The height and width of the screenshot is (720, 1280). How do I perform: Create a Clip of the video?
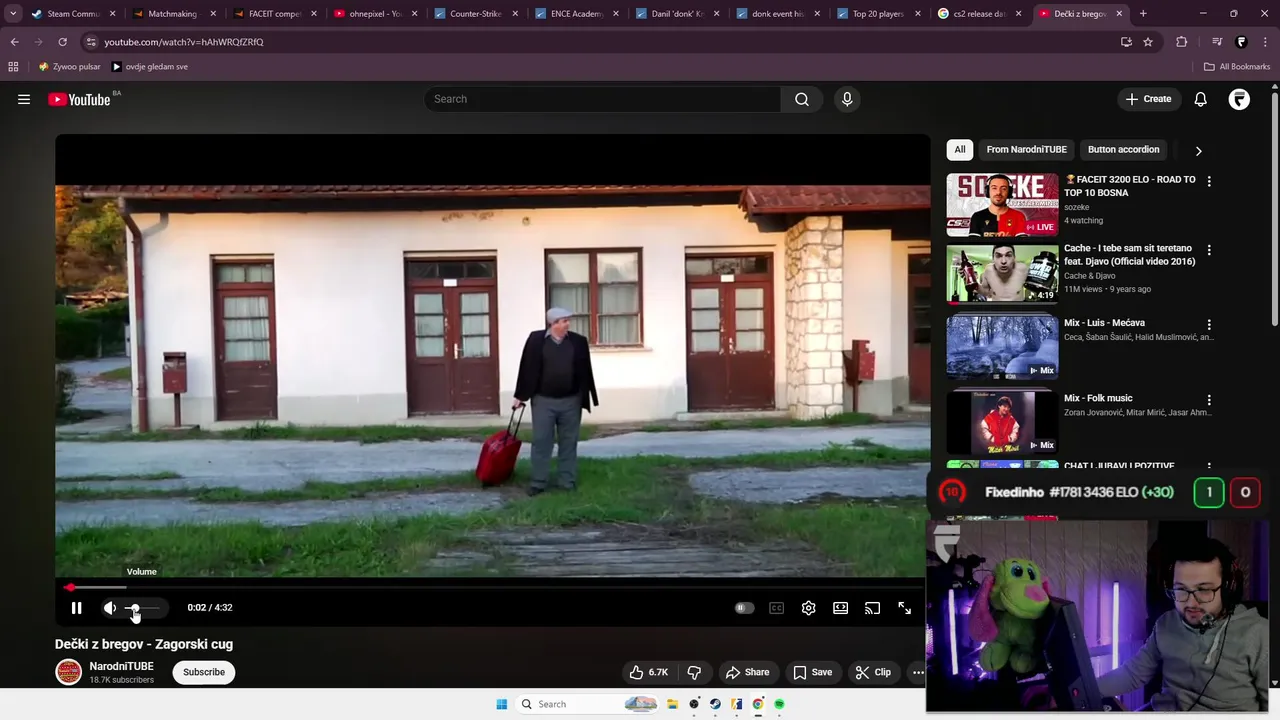click(x=873, y=672)
